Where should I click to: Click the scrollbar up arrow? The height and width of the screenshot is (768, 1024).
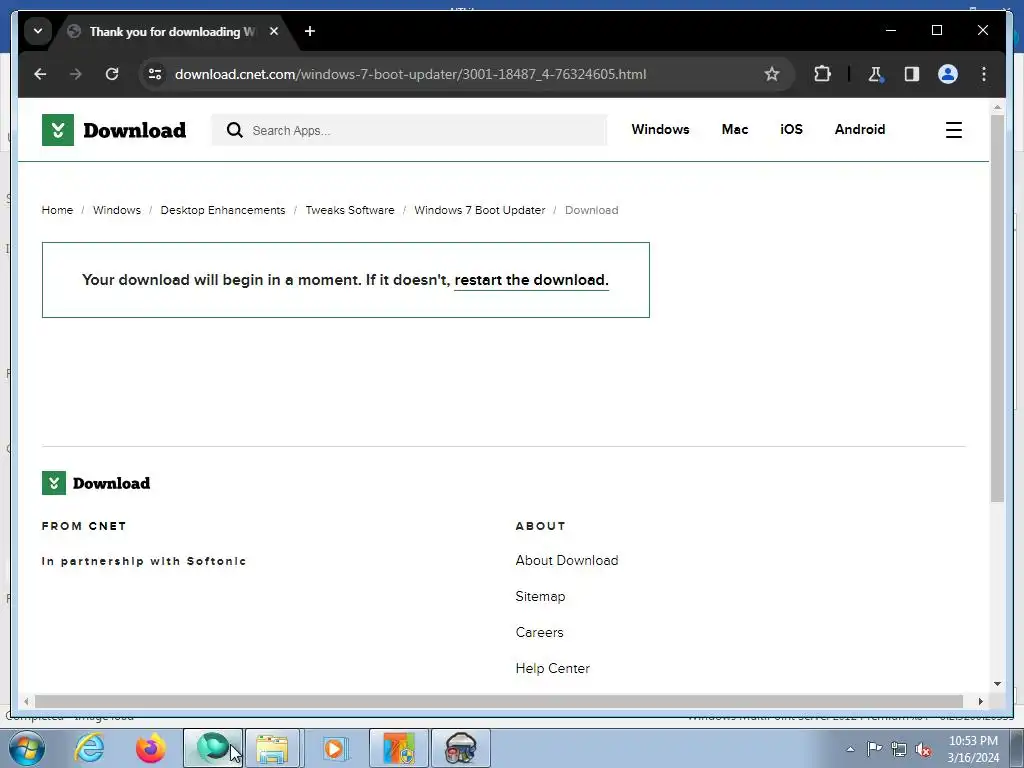coord(997,106)
